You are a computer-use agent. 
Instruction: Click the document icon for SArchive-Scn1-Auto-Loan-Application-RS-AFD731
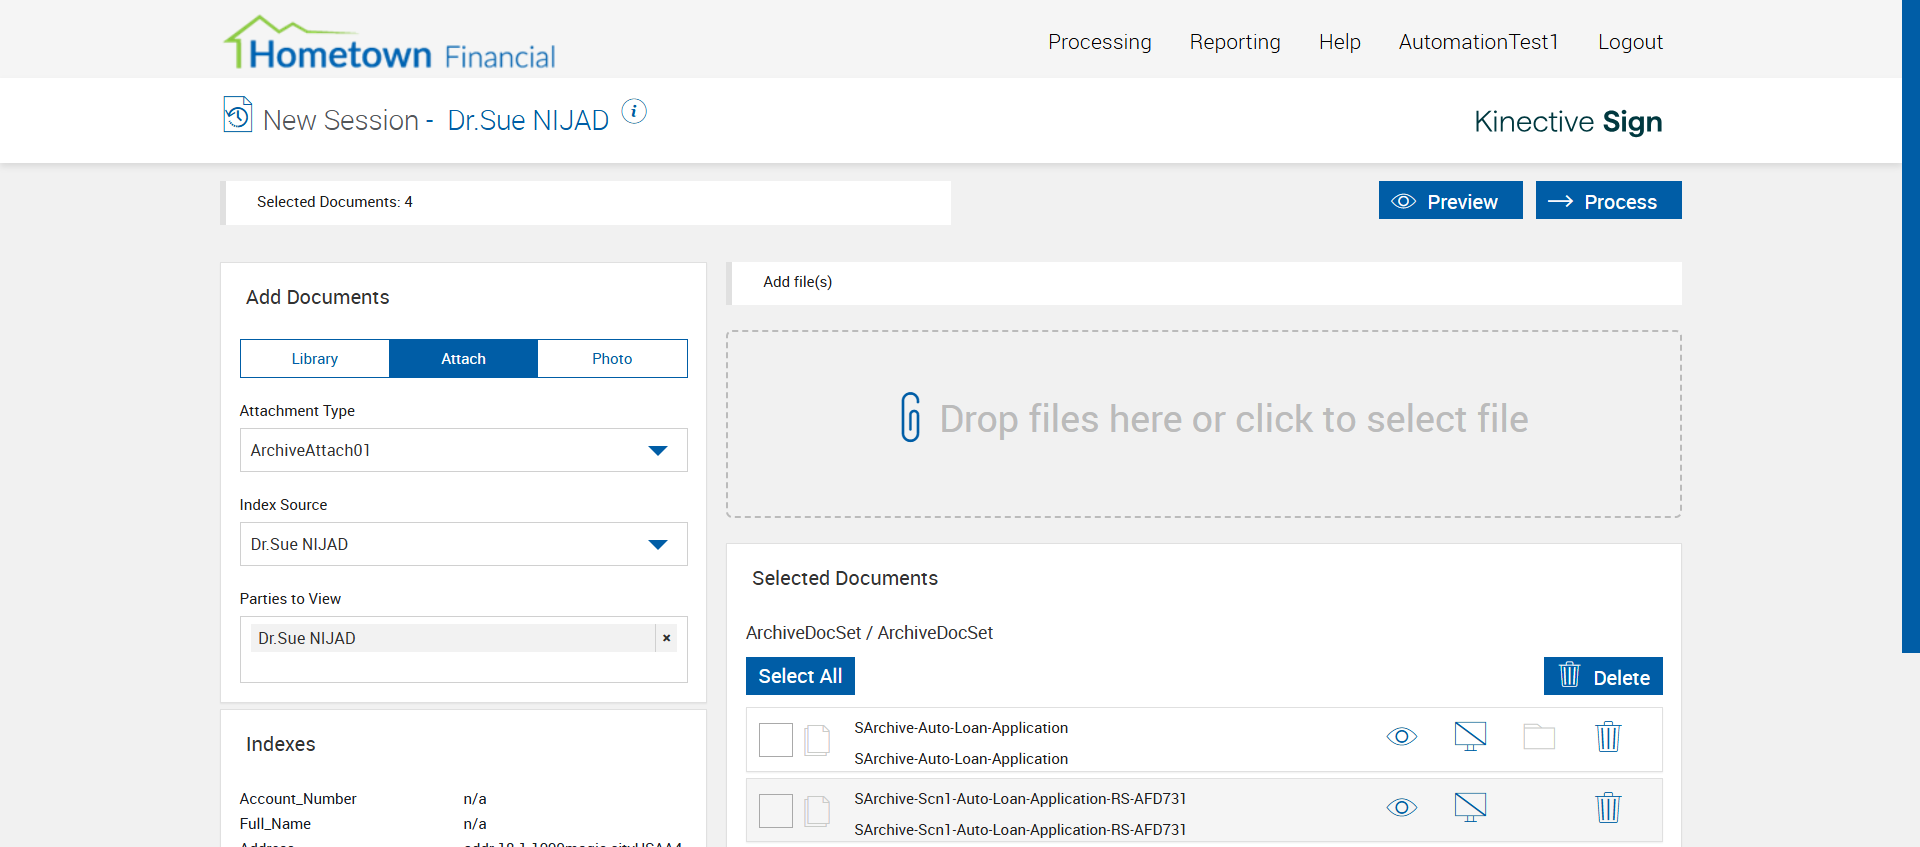[x=817, y=811]
